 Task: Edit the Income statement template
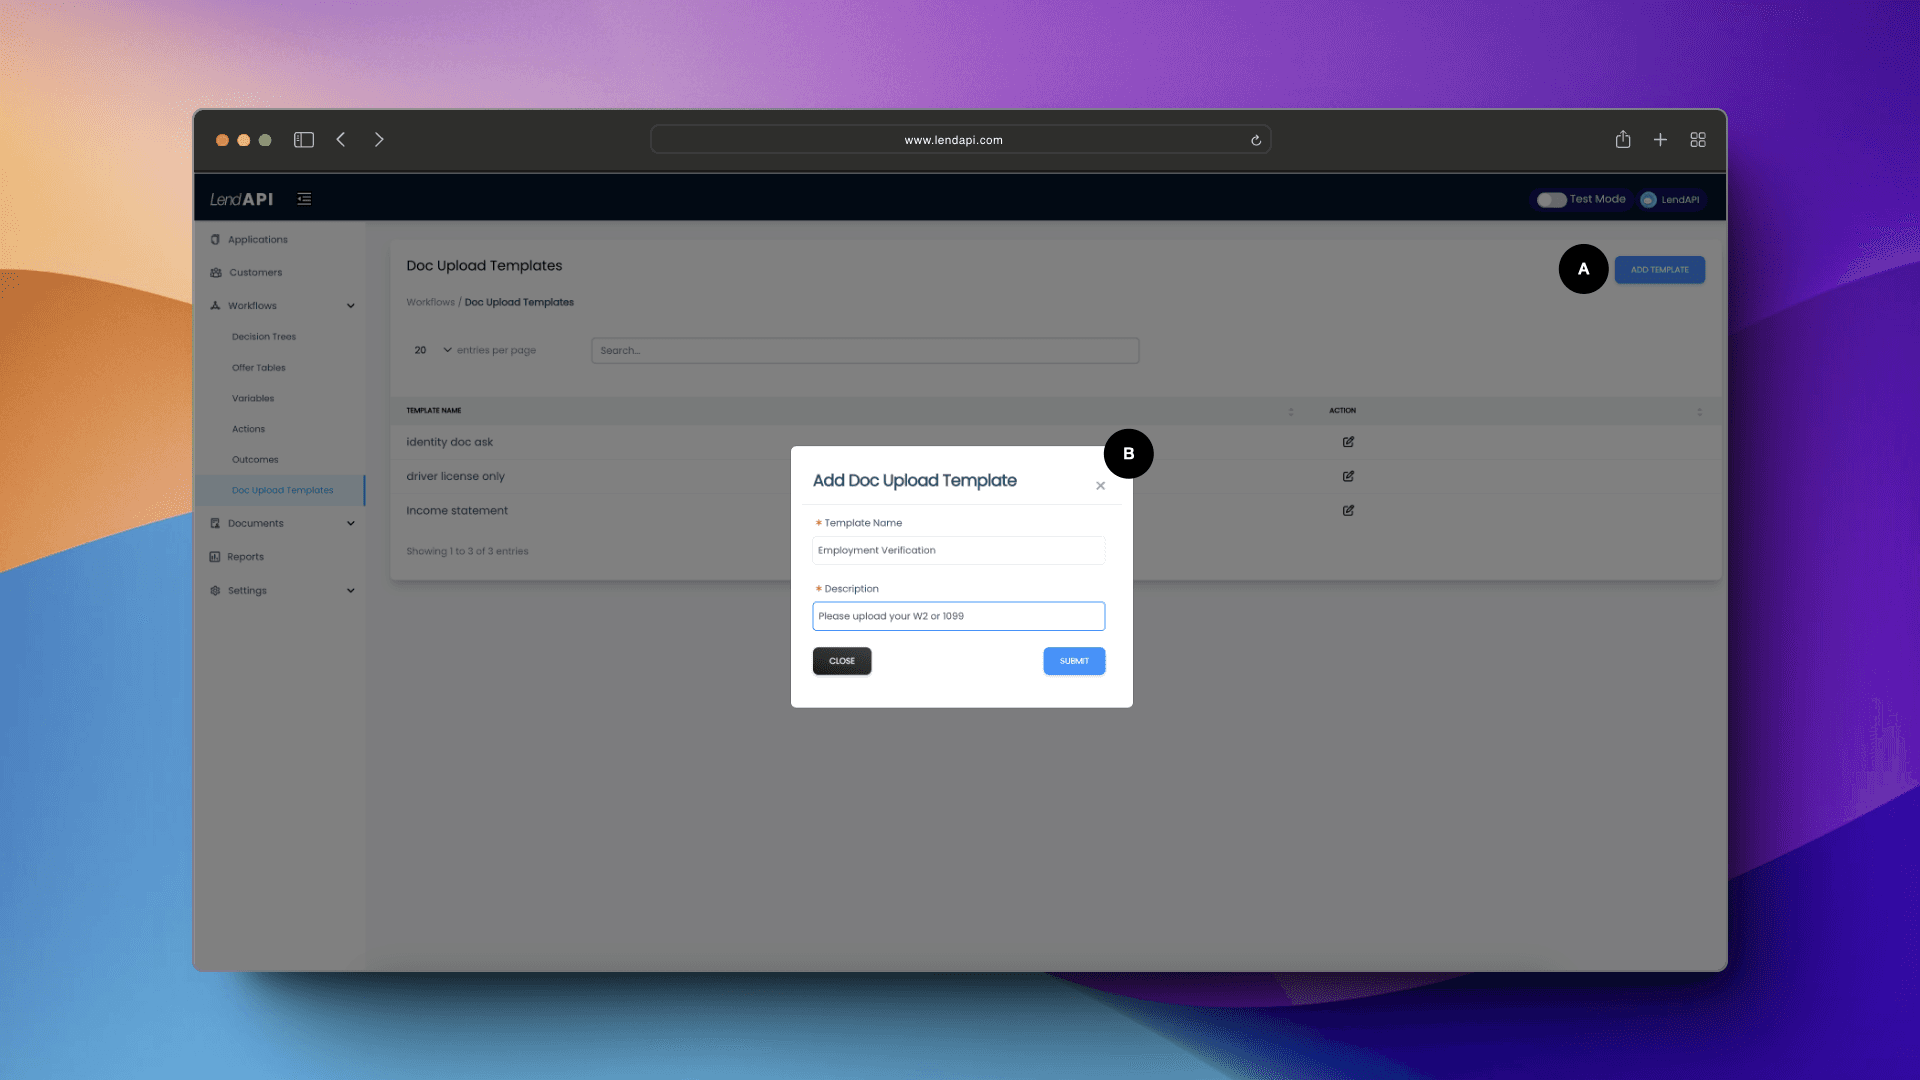point(1348,510)
